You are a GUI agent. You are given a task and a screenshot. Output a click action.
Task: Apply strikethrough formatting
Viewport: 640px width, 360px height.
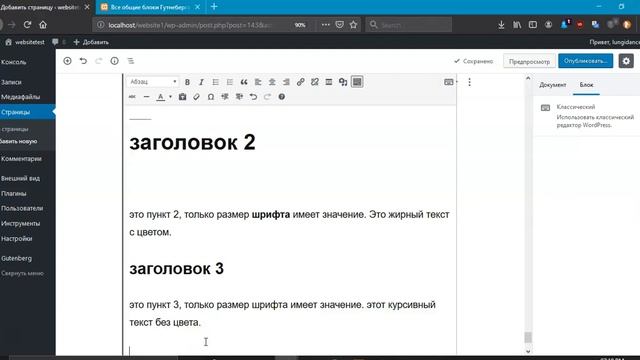(132, 97)
